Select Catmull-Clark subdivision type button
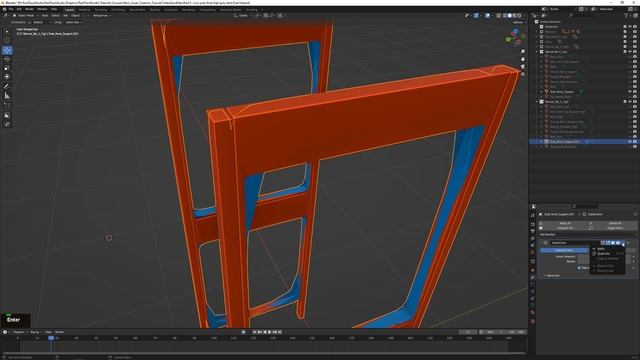Image resolution: width=640 pixels, height=360 pixels. point(564,250)
